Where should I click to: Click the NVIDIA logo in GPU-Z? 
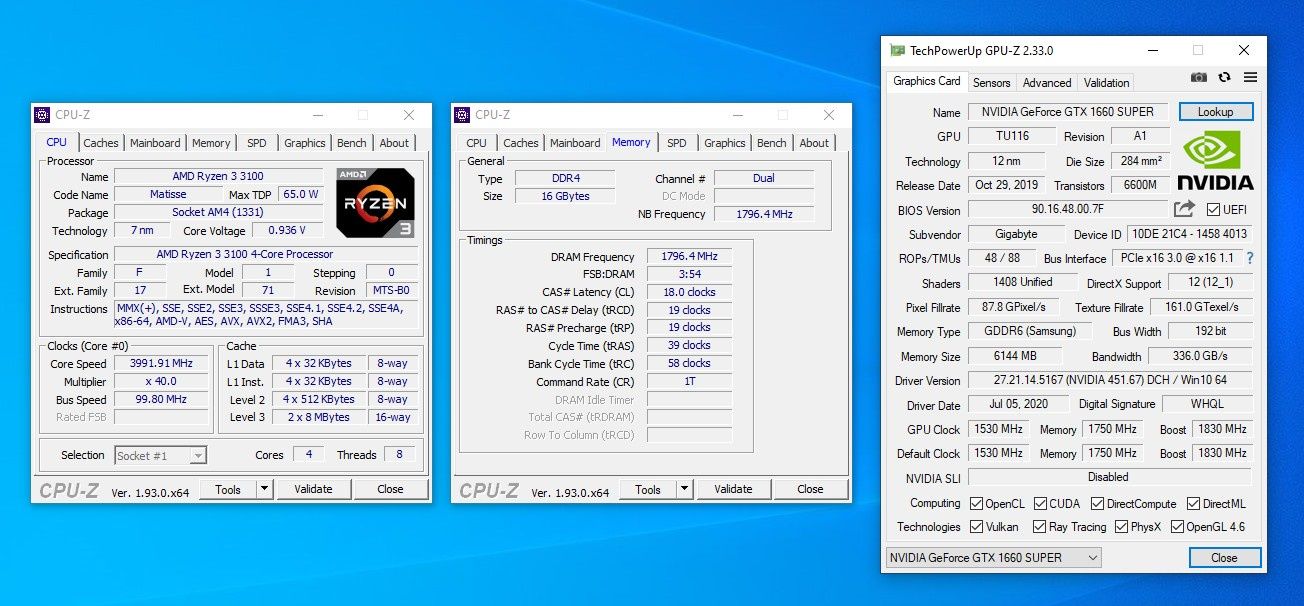pyautogui.click(x=1215, y=160)
